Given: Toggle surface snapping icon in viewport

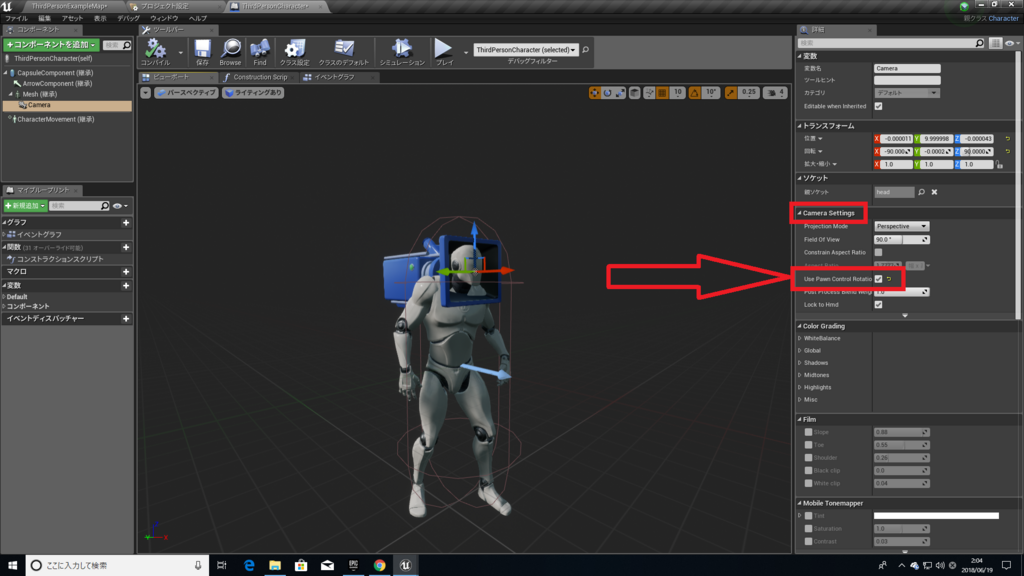Looking at the screenshot, I should coord(649,93).
